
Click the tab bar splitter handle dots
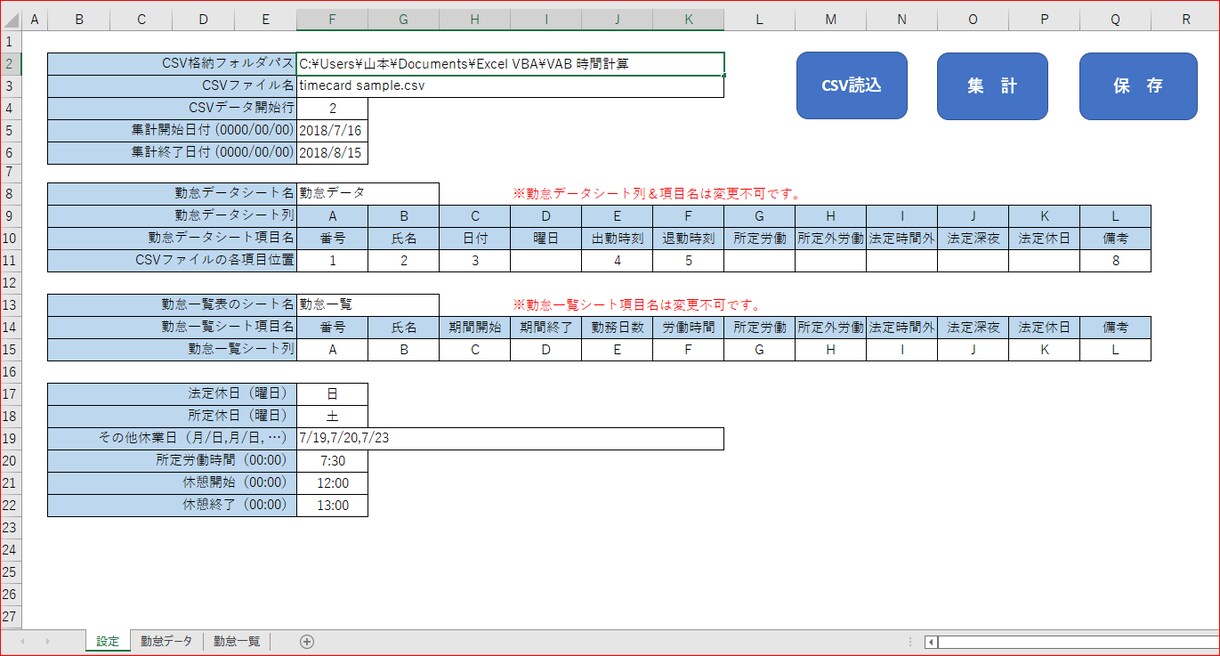(x=909, y=642)
